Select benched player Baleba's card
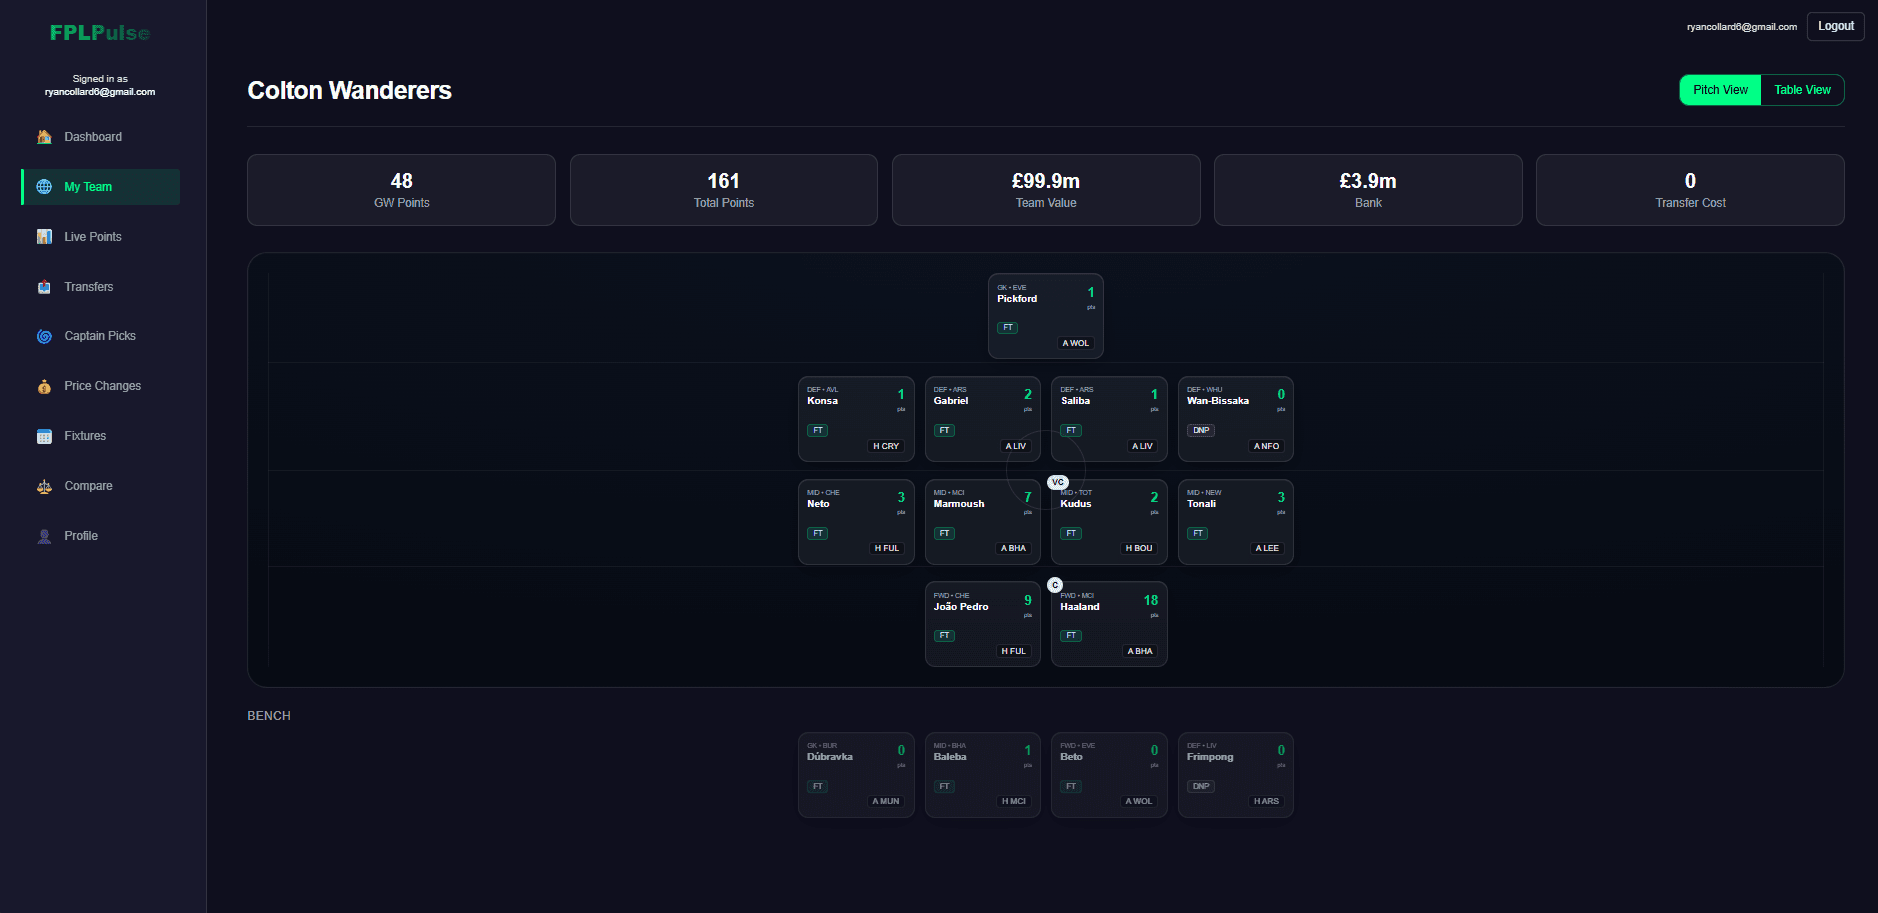The width and height of the screenshot is (1878, 913). tap(982, 775)
